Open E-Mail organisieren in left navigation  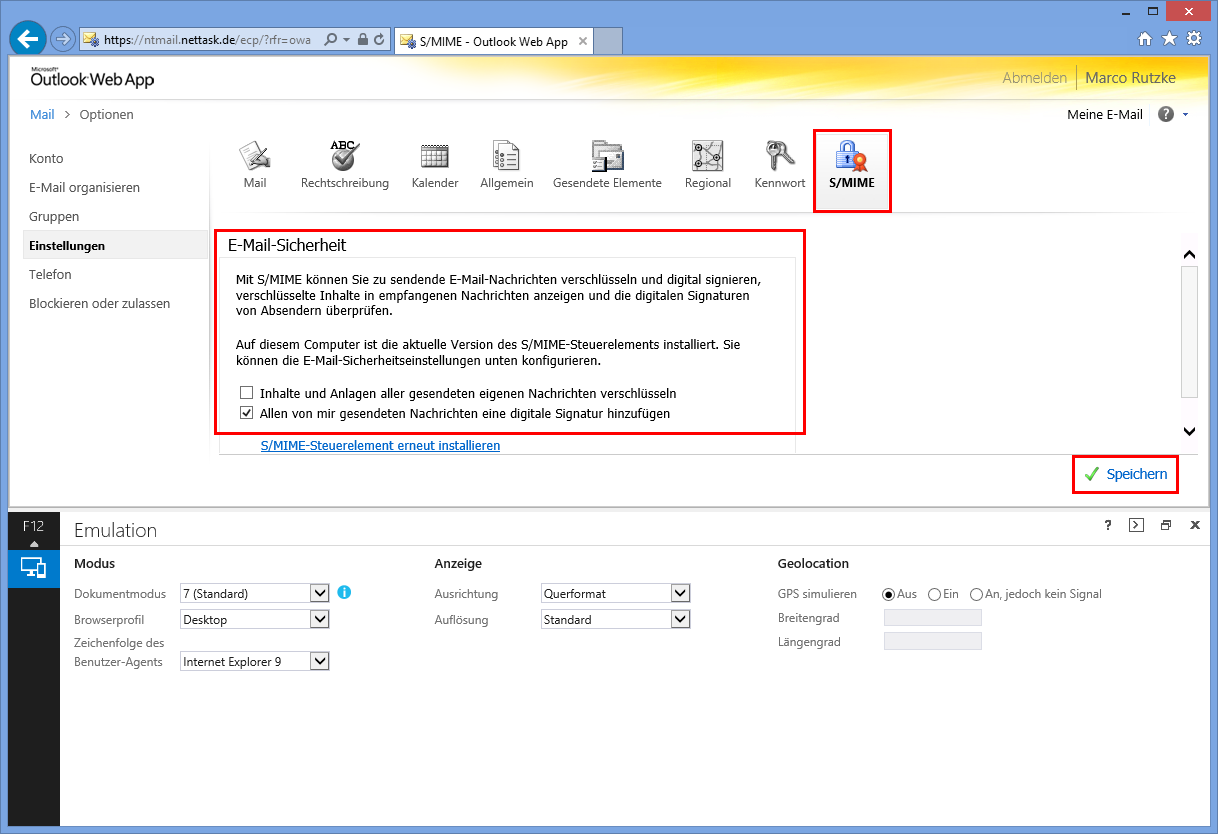[x=85, y=187]
